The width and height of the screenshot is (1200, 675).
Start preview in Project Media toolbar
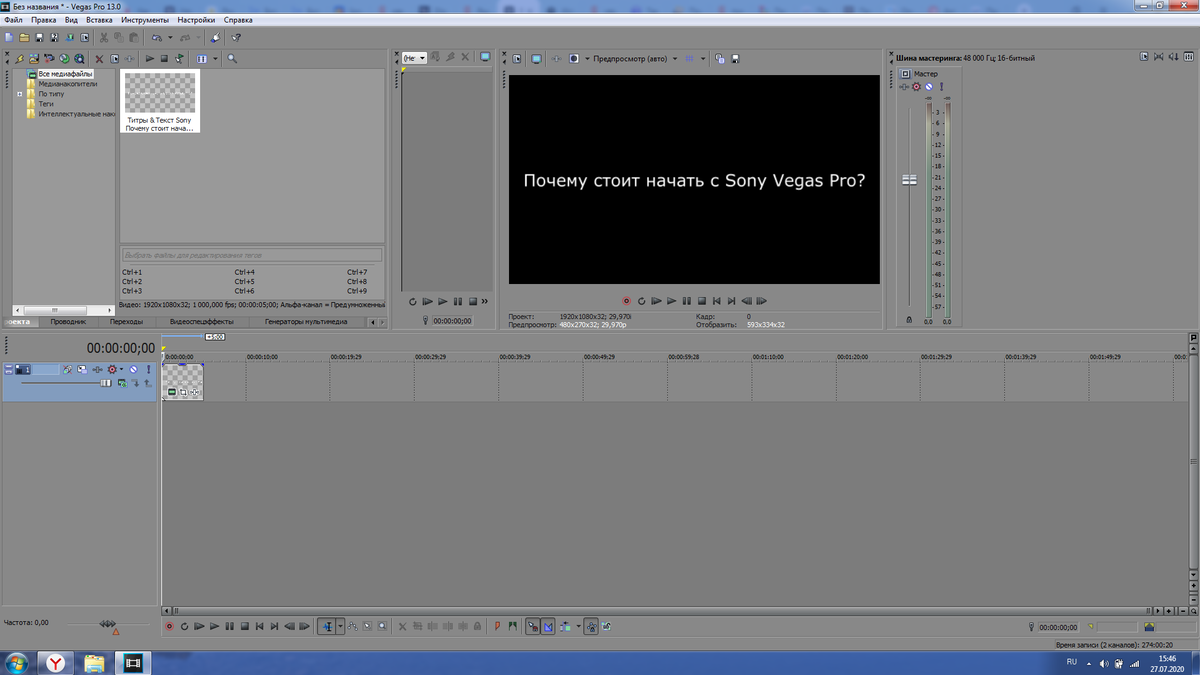point(149,59)
